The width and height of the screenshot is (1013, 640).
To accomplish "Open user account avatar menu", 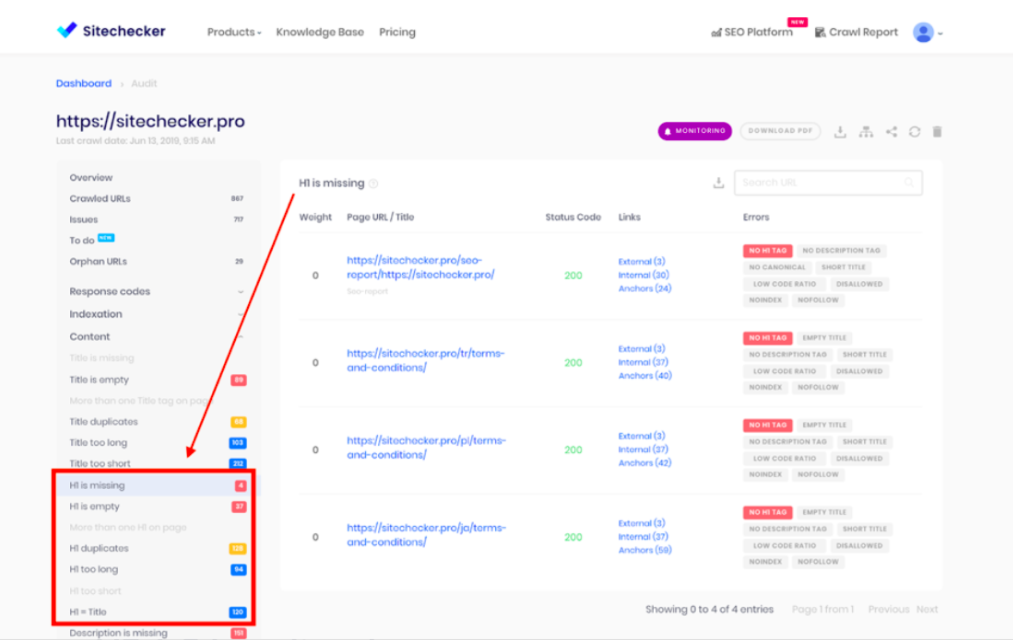I will [927, 32].
